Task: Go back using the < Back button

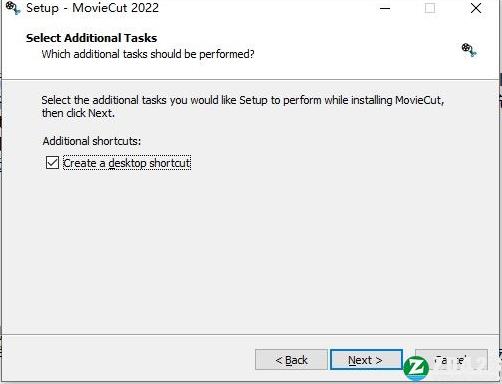Action: [x=291, y=360]
